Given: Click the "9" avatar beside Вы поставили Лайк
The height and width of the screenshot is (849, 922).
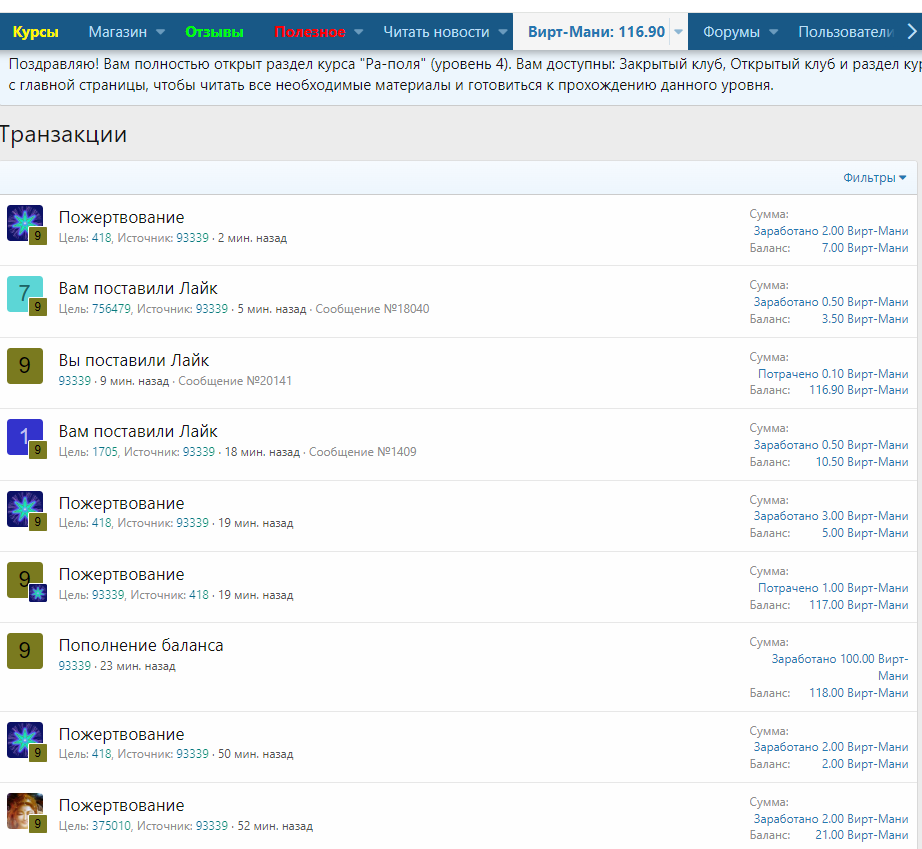Looking at the screenshot, I should 25,365.
